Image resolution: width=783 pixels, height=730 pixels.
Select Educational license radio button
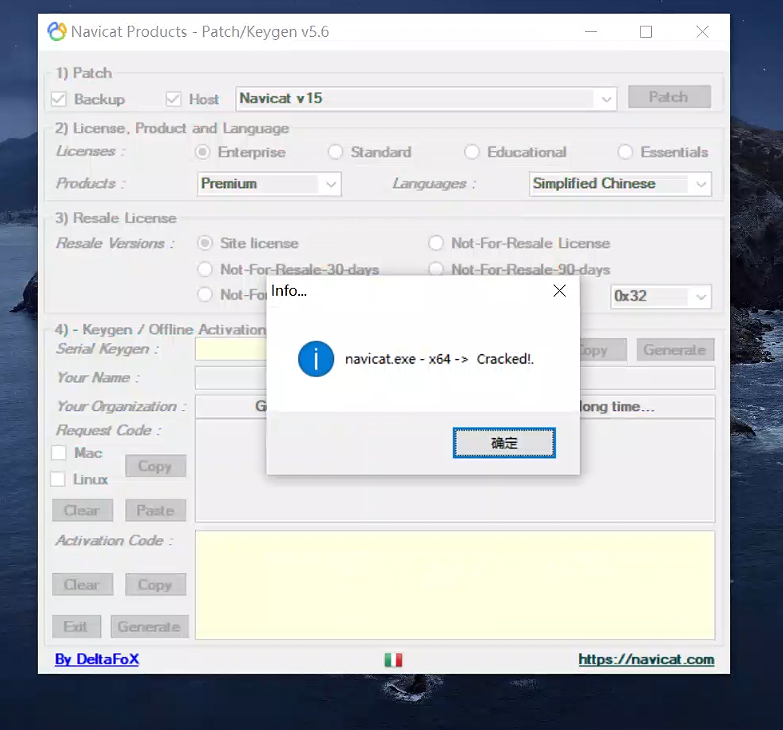coord(472,152)
